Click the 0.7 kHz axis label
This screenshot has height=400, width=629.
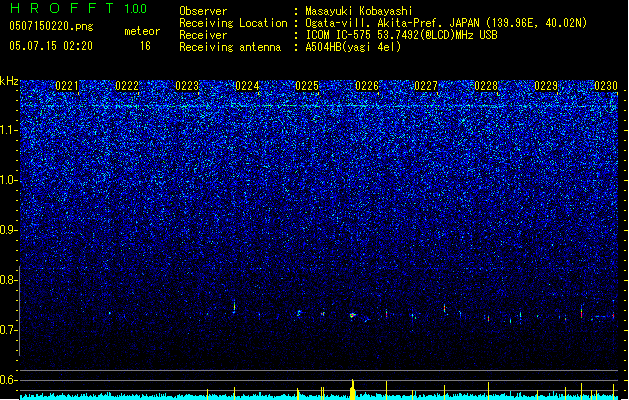coord(8,330)
